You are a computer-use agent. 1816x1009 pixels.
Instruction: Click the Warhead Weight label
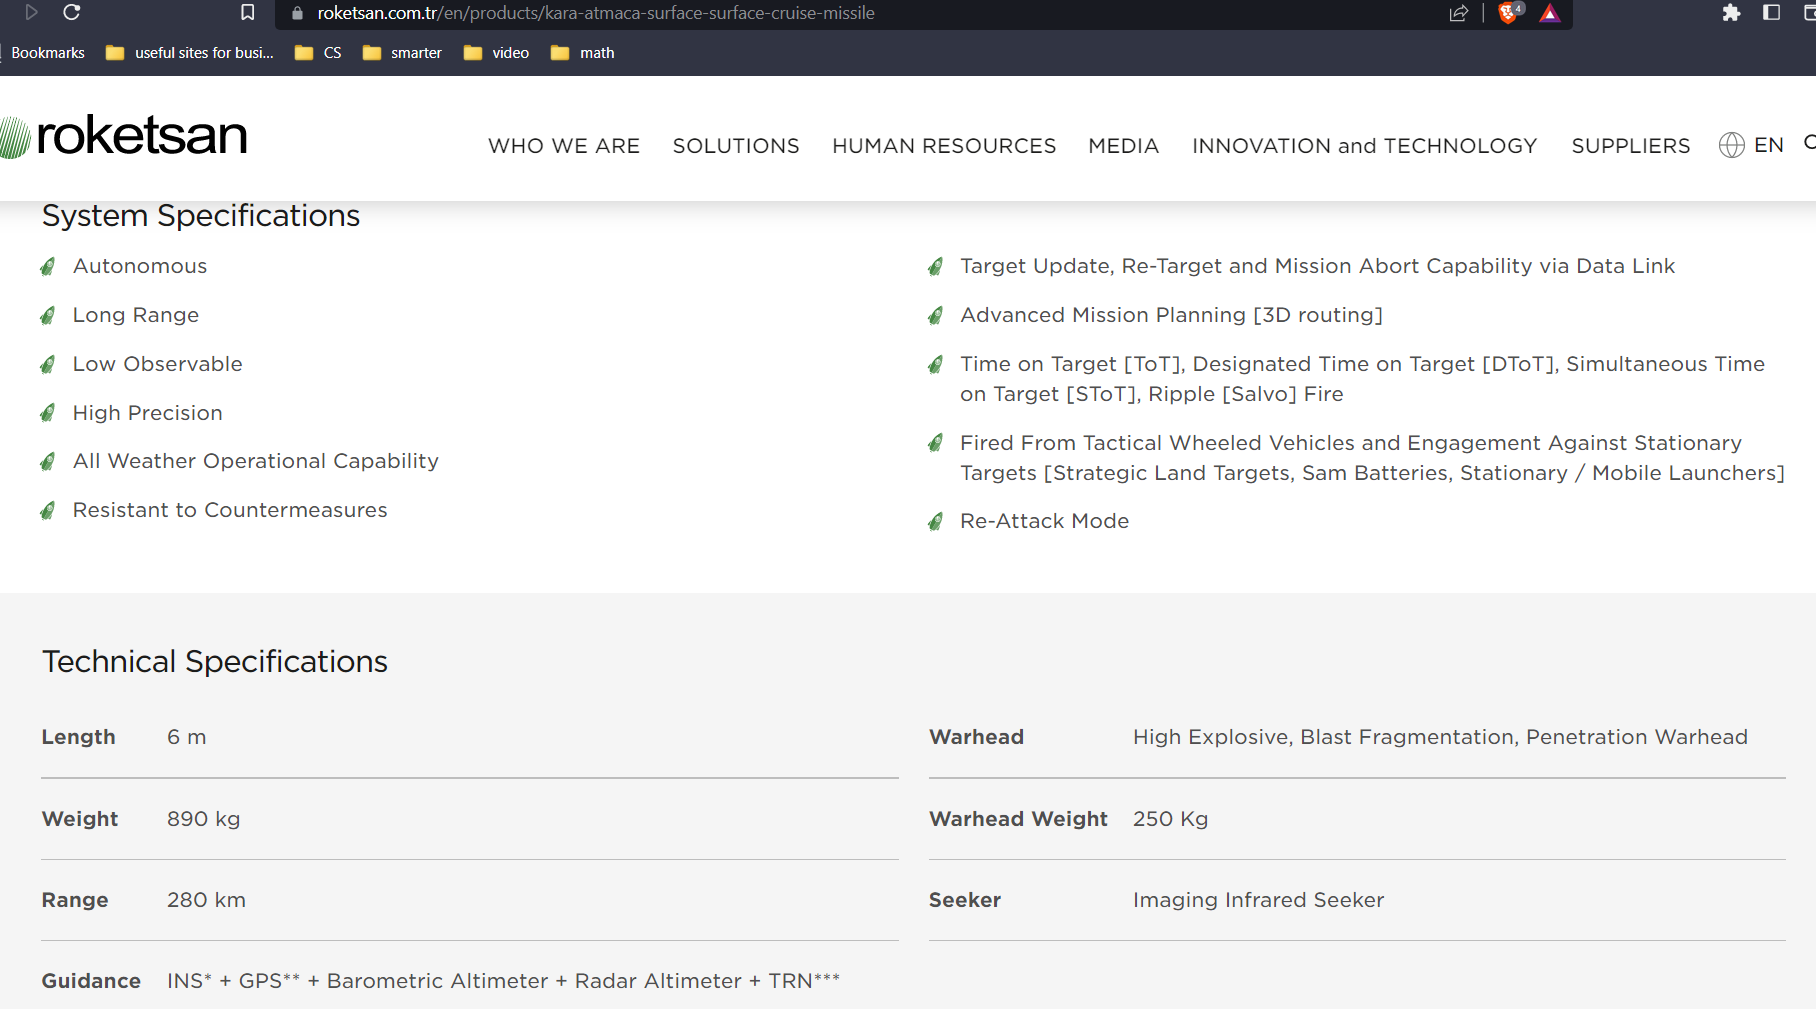(1018, 819)
